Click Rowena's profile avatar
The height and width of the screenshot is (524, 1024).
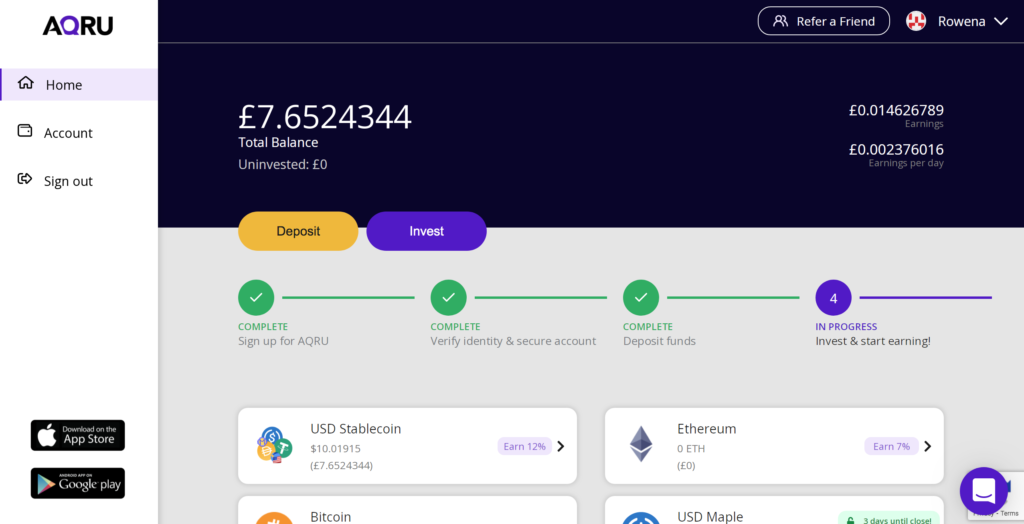click(x=916, y=21)
